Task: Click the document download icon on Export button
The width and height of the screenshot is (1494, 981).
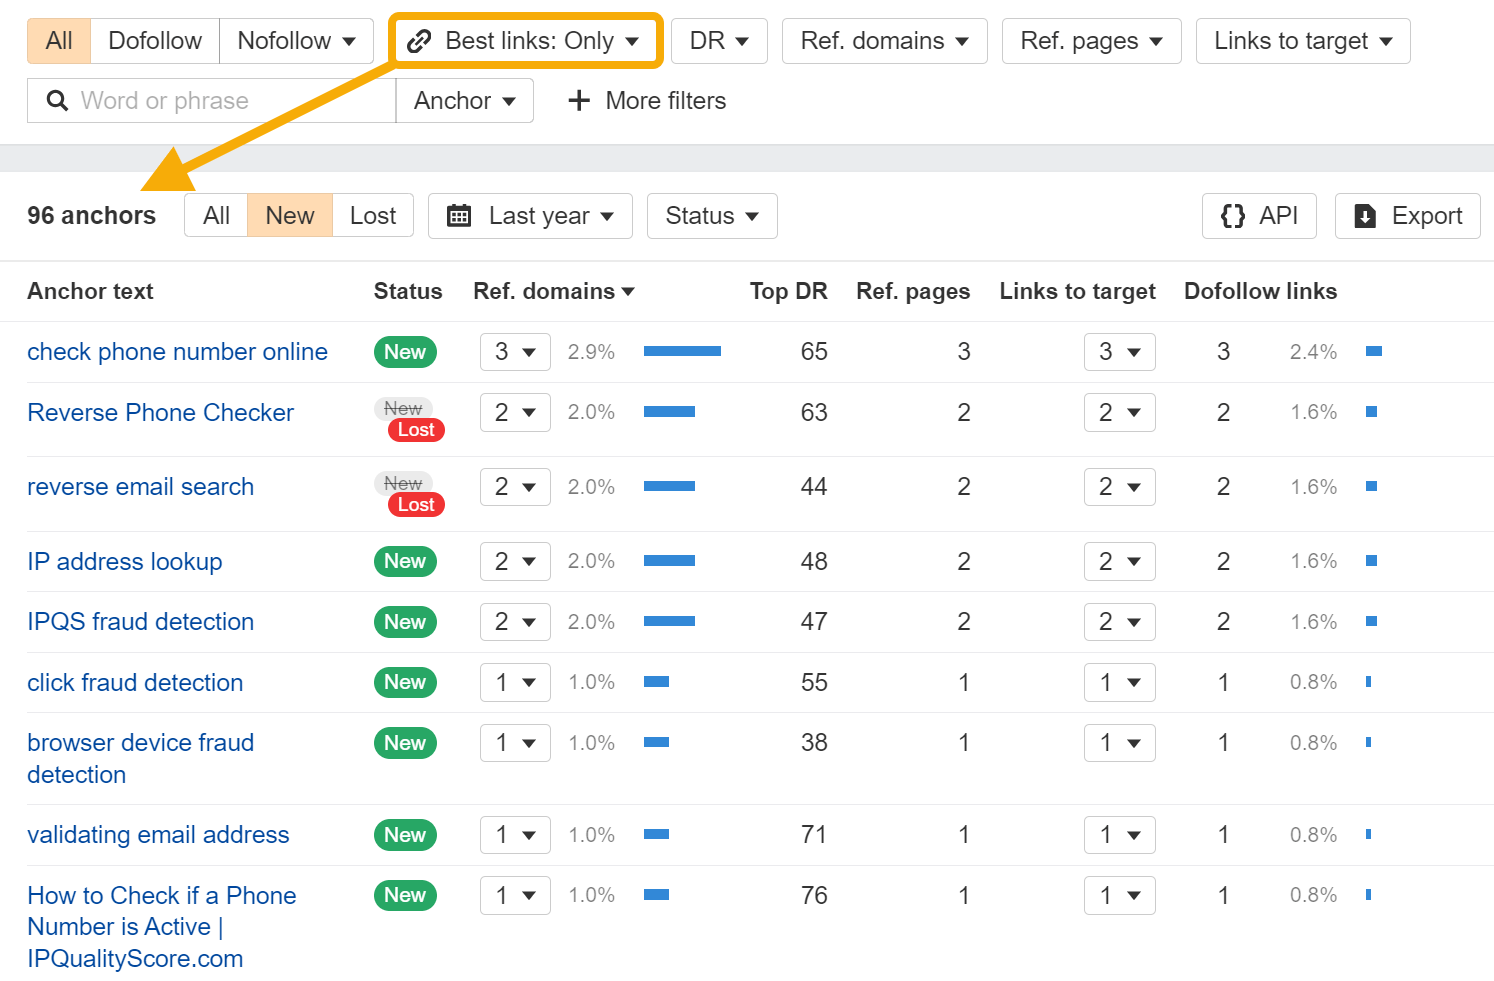Action: (x=1366, y=215)
